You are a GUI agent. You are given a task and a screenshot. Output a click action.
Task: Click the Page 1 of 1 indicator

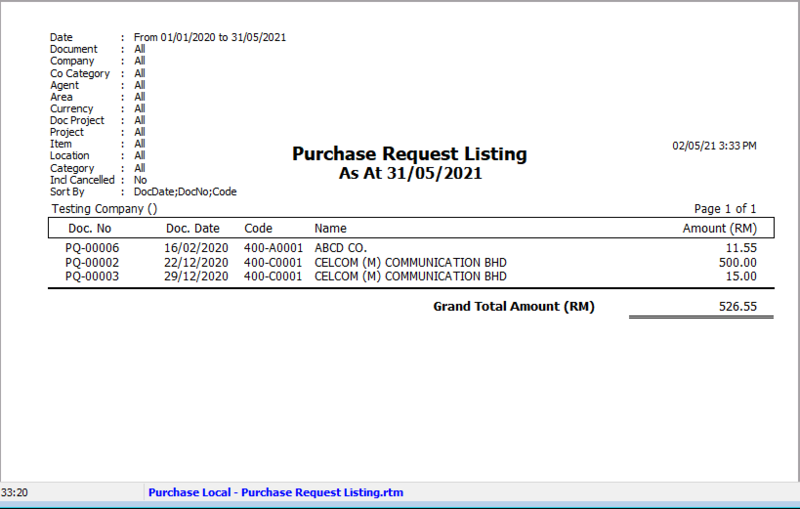725,209
